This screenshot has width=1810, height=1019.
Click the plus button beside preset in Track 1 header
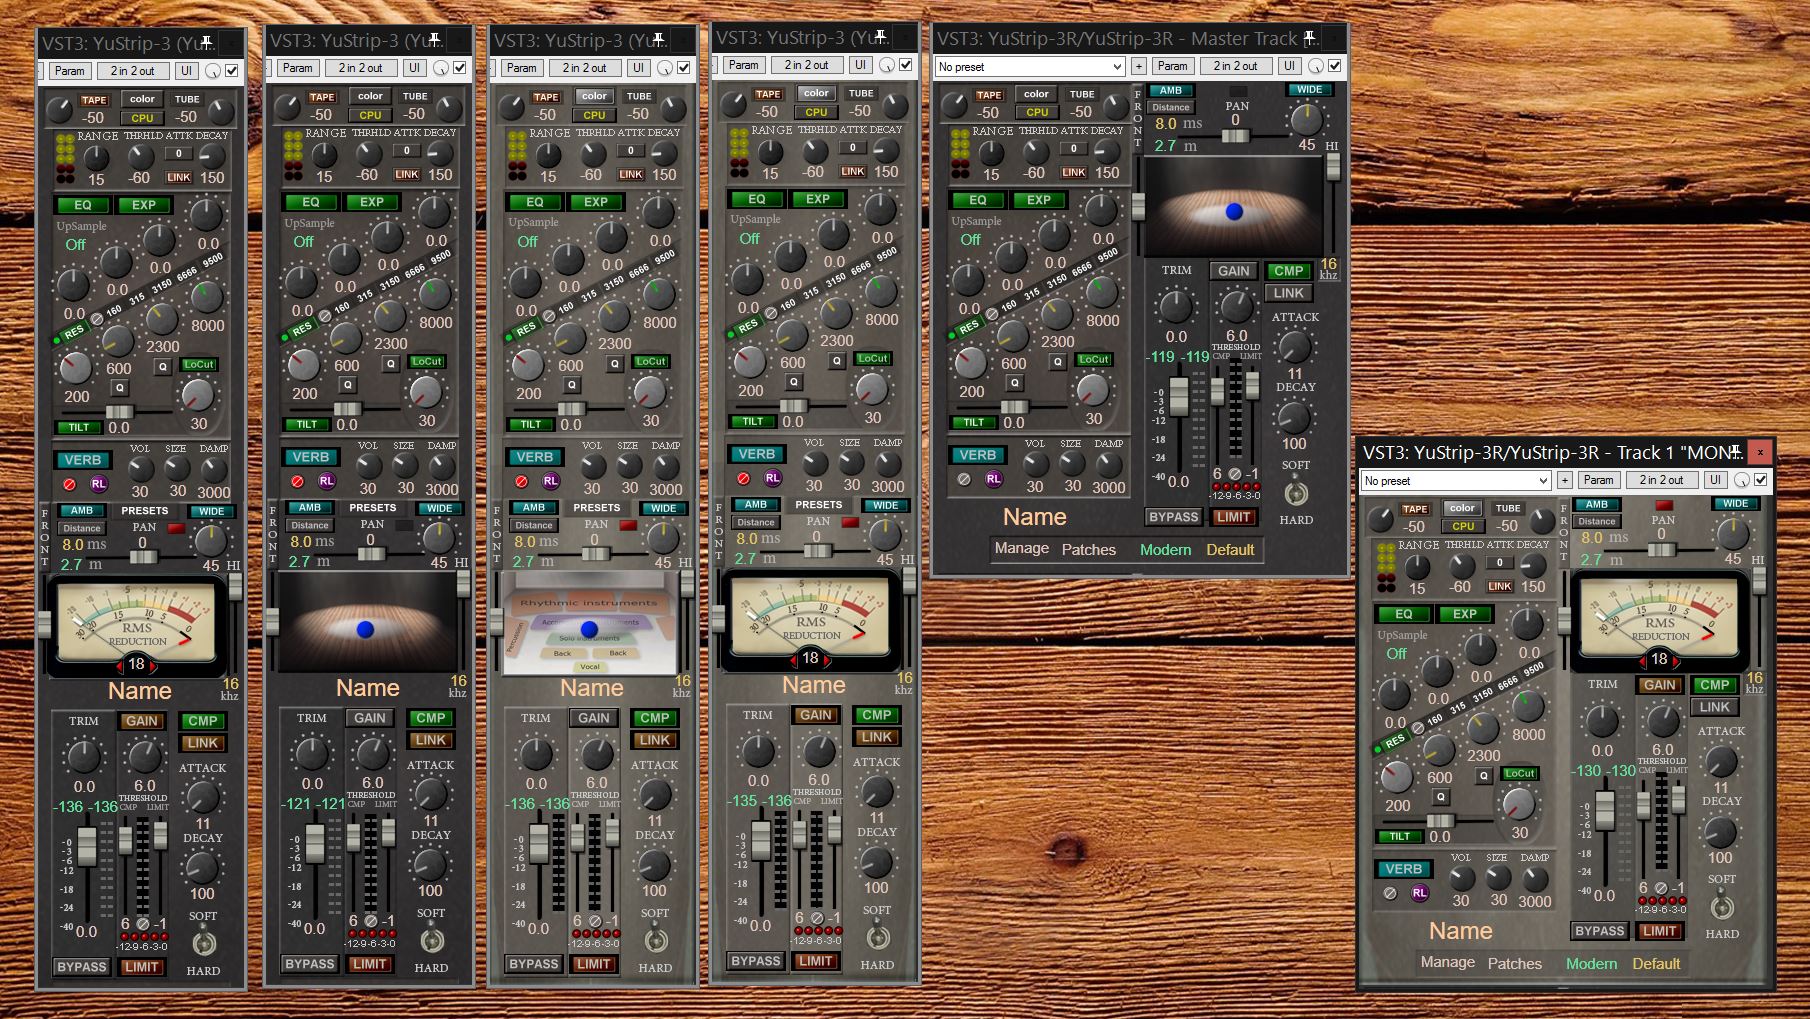coord(1565,481)
